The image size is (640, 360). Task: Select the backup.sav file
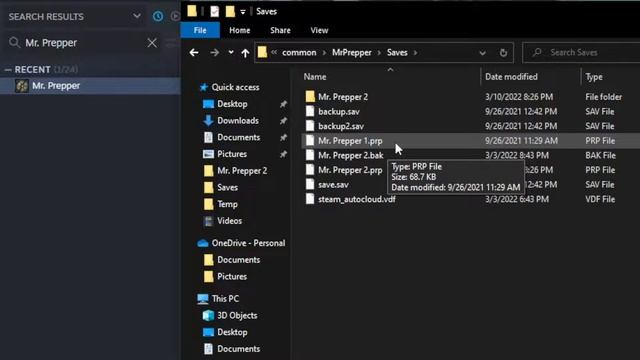tap(339, 111)
